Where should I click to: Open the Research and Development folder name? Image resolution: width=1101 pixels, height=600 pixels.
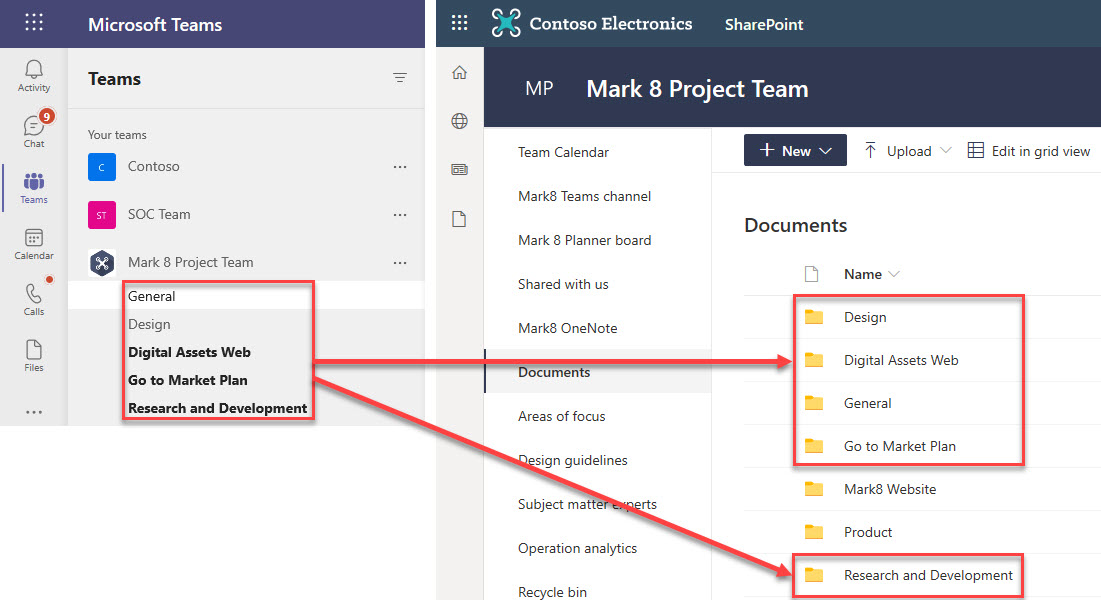(928, 575)
